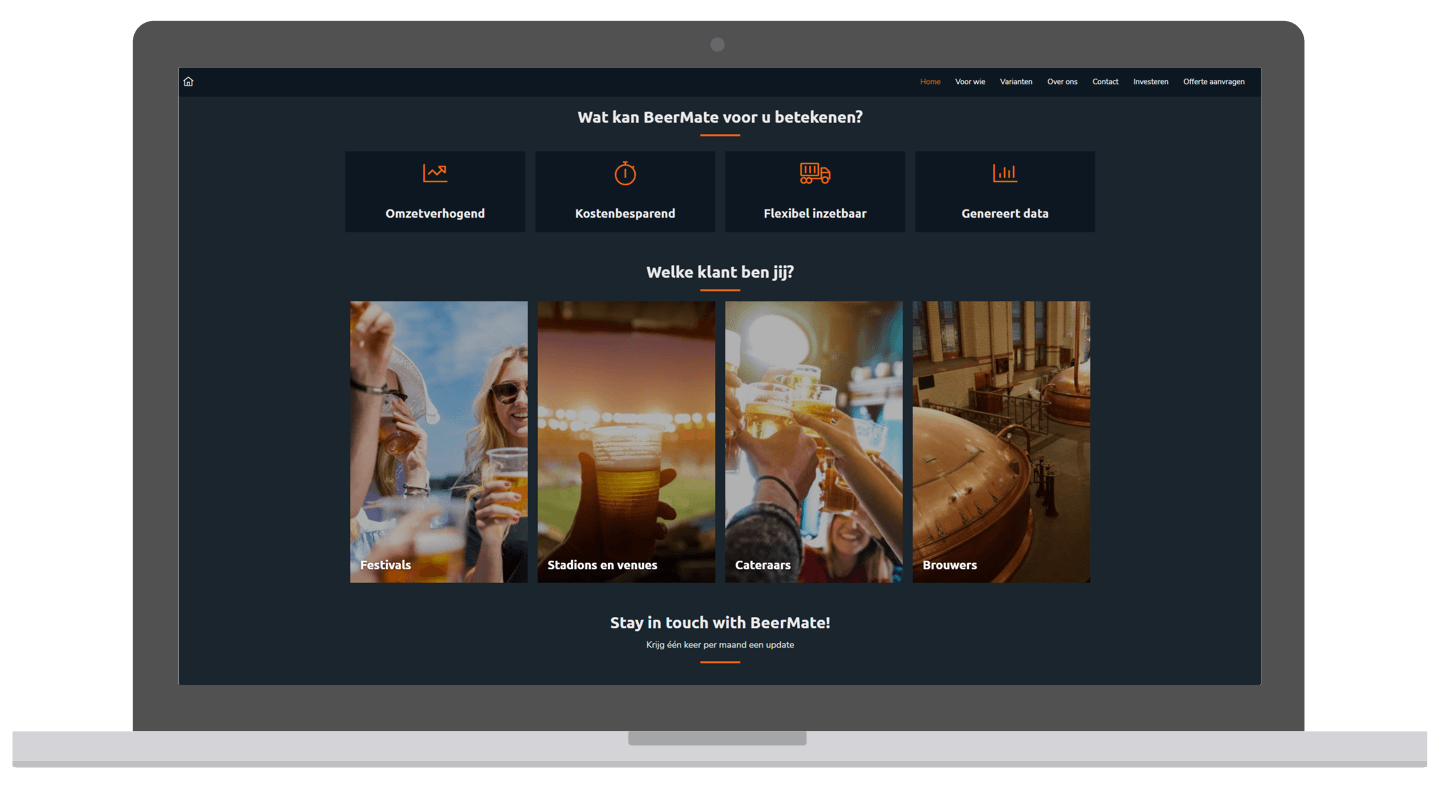Click the Brouwers caption text
The image size is (1440, 788).
tap(950, 565)
